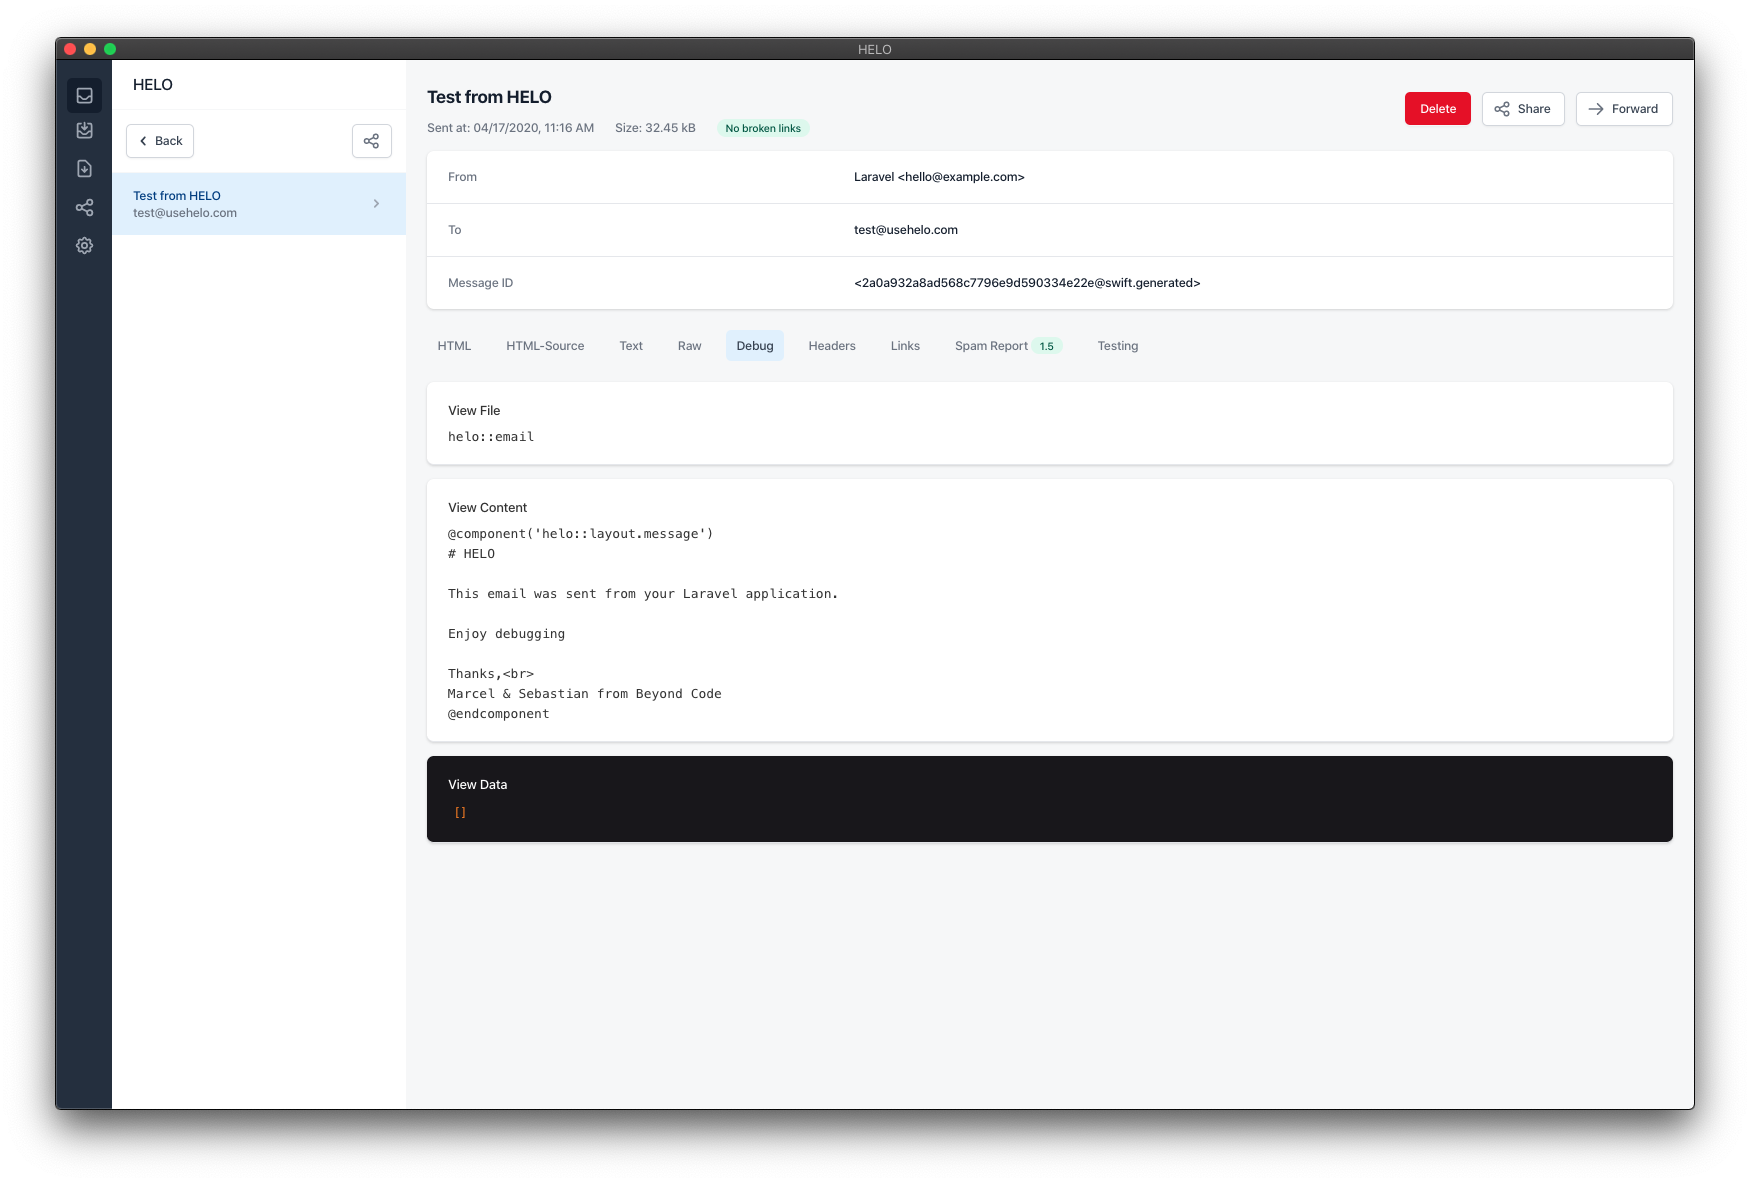Switch to the Raw tab
This screenshot has height=1183, width=1750.
[689, 346]
